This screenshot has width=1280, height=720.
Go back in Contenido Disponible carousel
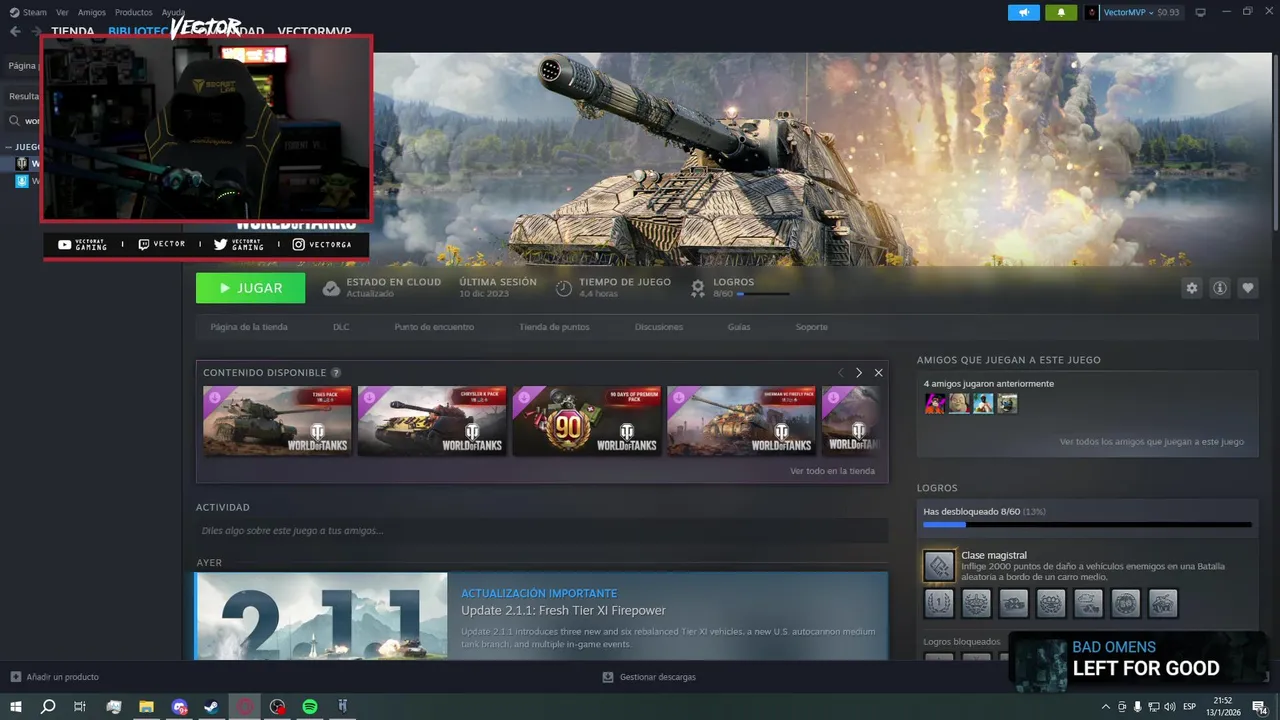pyautogui.click(x=840, y=373)
